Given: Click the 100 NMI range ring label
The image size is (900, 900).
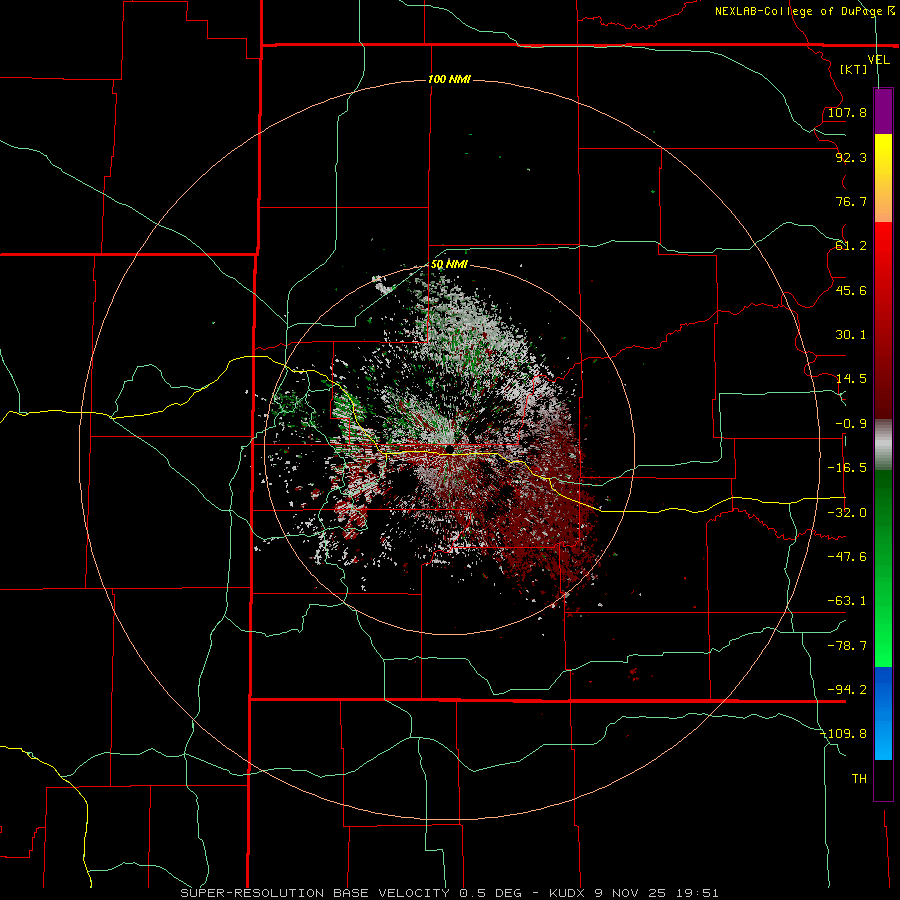Looking at the screenshot, I should (449, 79).
